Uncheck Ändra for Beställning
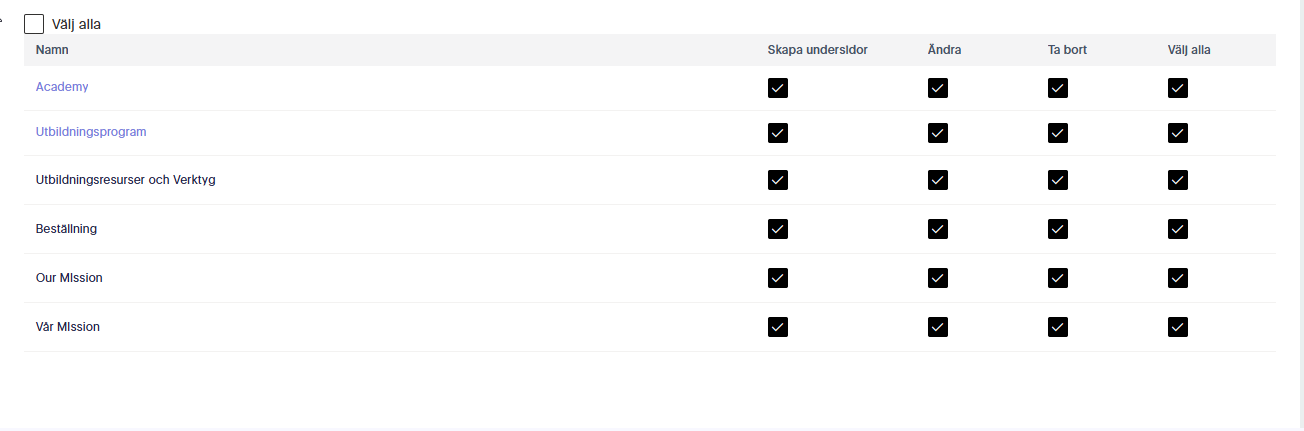The image size is (1304, 431). pyautogui.click(x=938, y=229)
